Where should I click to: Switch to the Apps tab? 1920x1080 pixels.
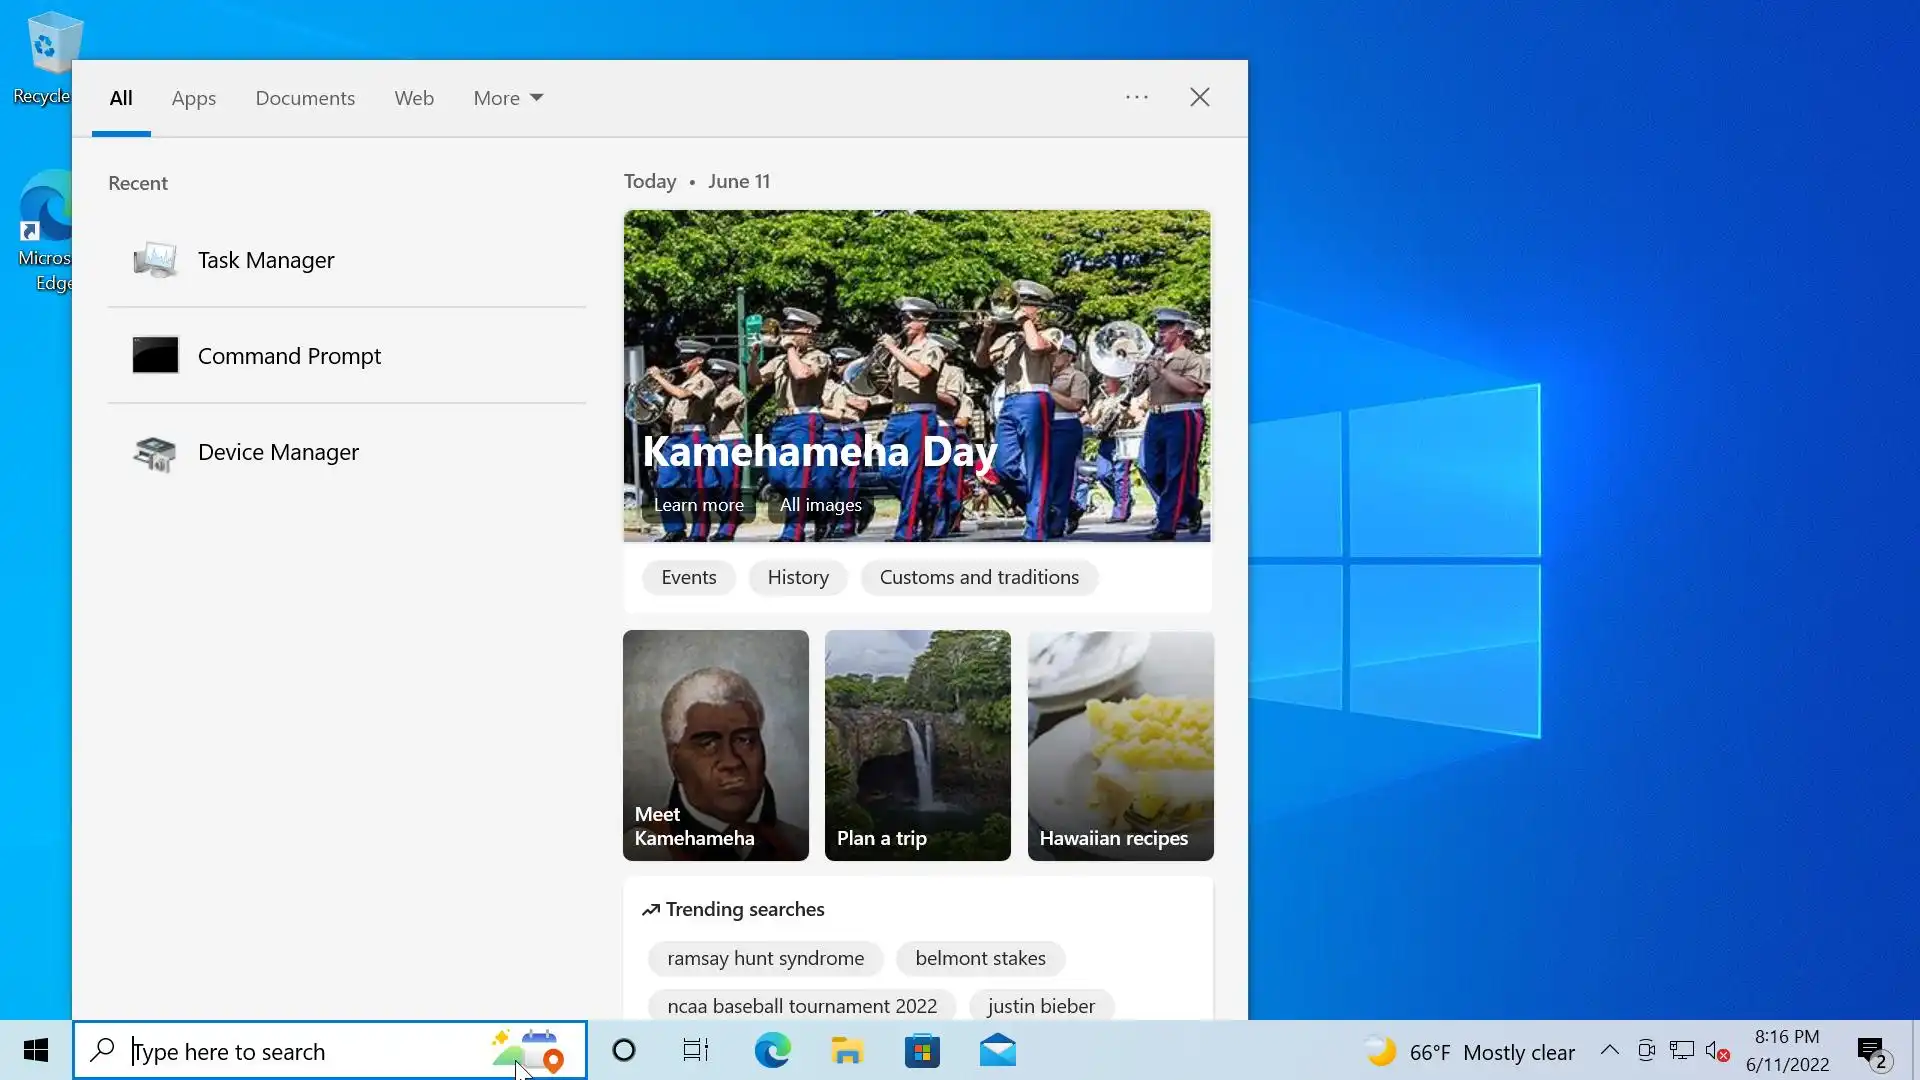click(x=193, y=98)
